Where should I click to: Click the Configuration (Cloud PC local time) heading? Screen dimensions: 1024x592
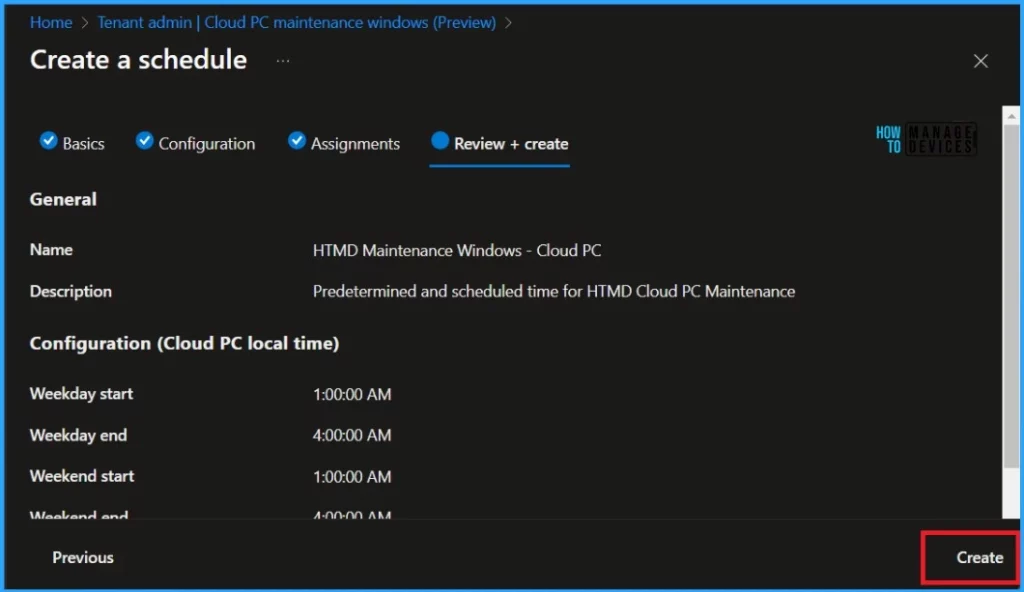pos(184,343)
